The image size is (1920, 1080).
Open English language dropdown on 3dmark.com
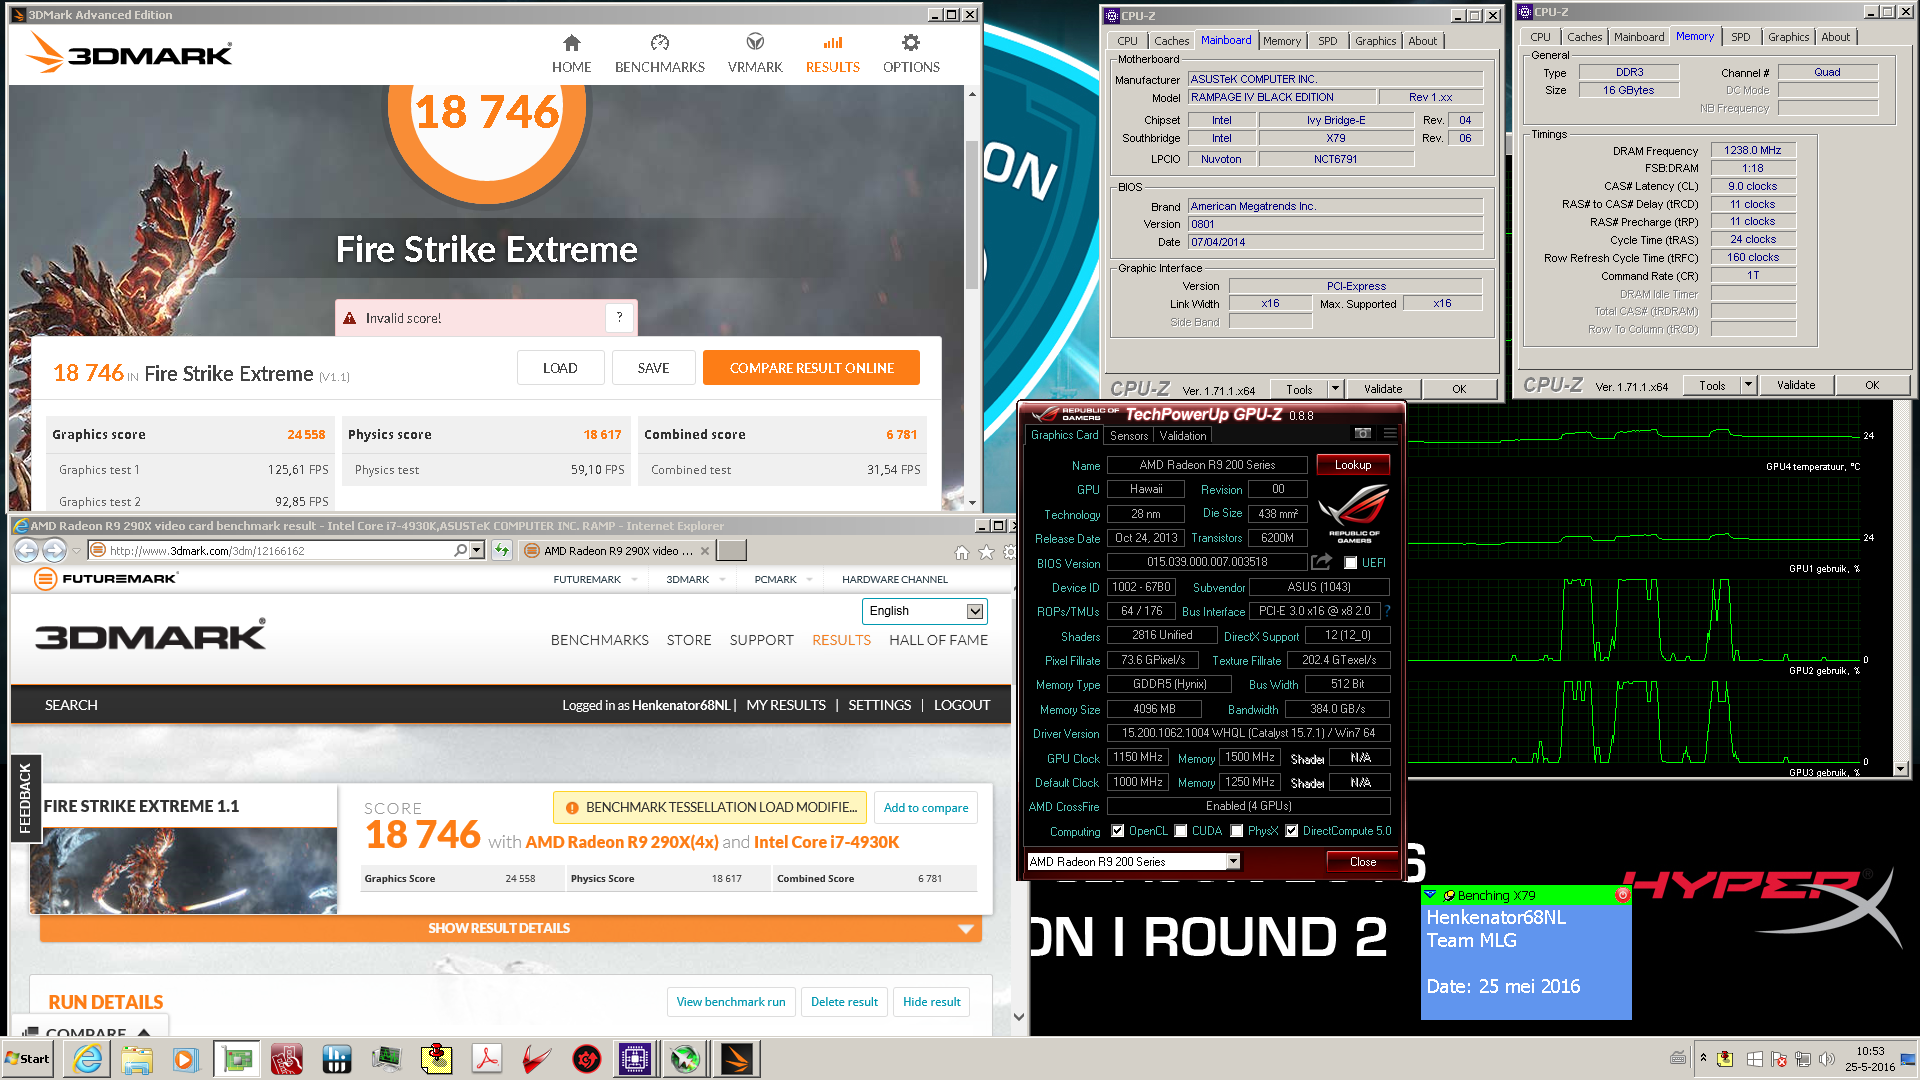pyautogui.click(x=925, y=611)
